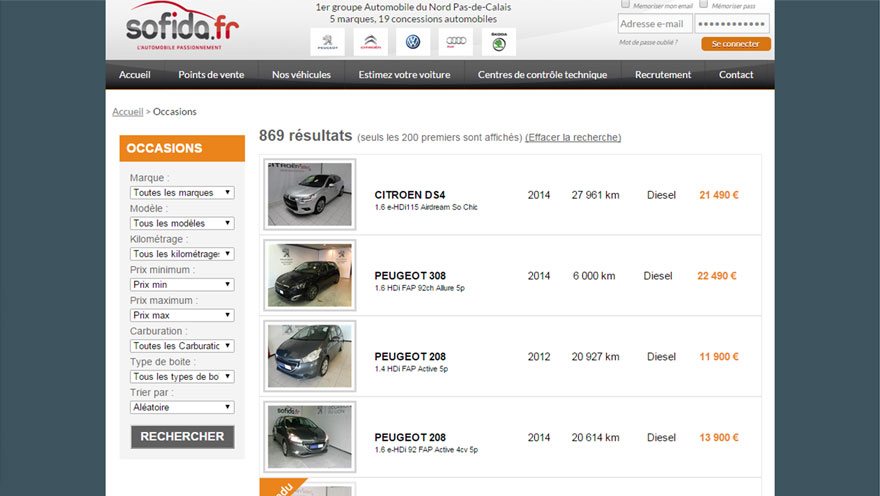
Task: Open Nos véhicules menu
Action: [301, 75]
